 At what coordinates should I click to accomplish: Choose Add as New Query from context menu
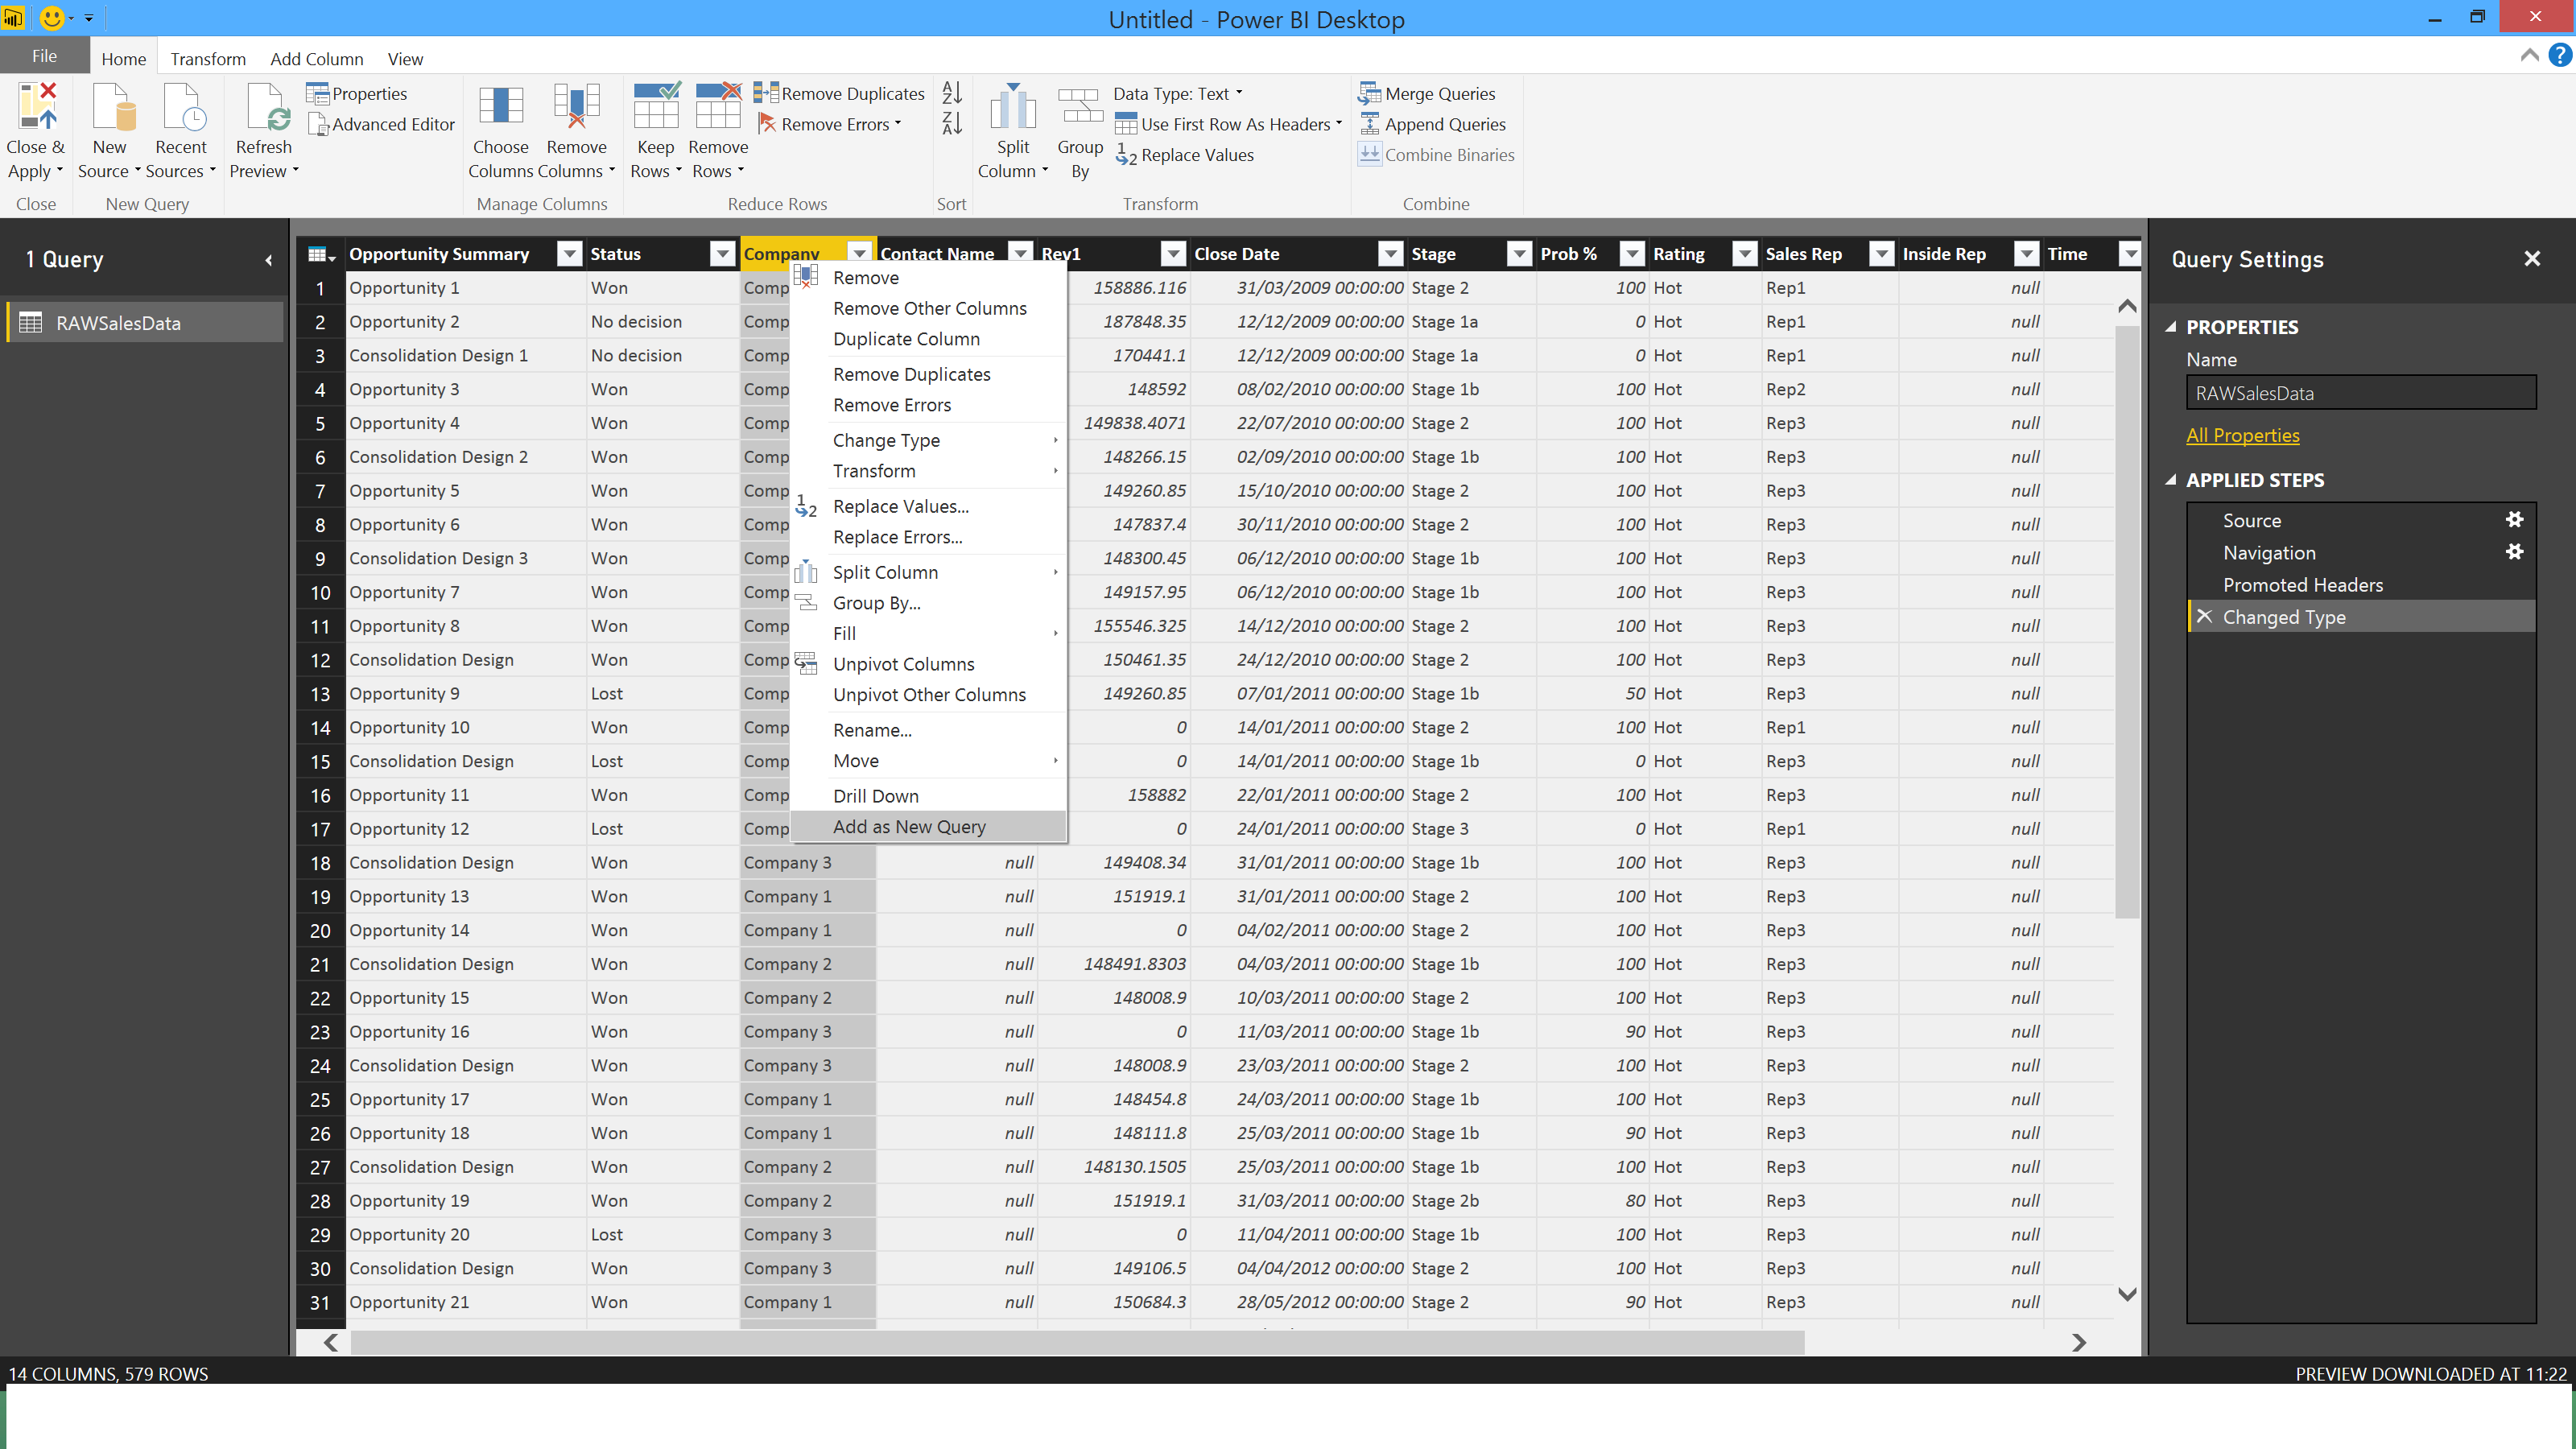click(928, 826)
